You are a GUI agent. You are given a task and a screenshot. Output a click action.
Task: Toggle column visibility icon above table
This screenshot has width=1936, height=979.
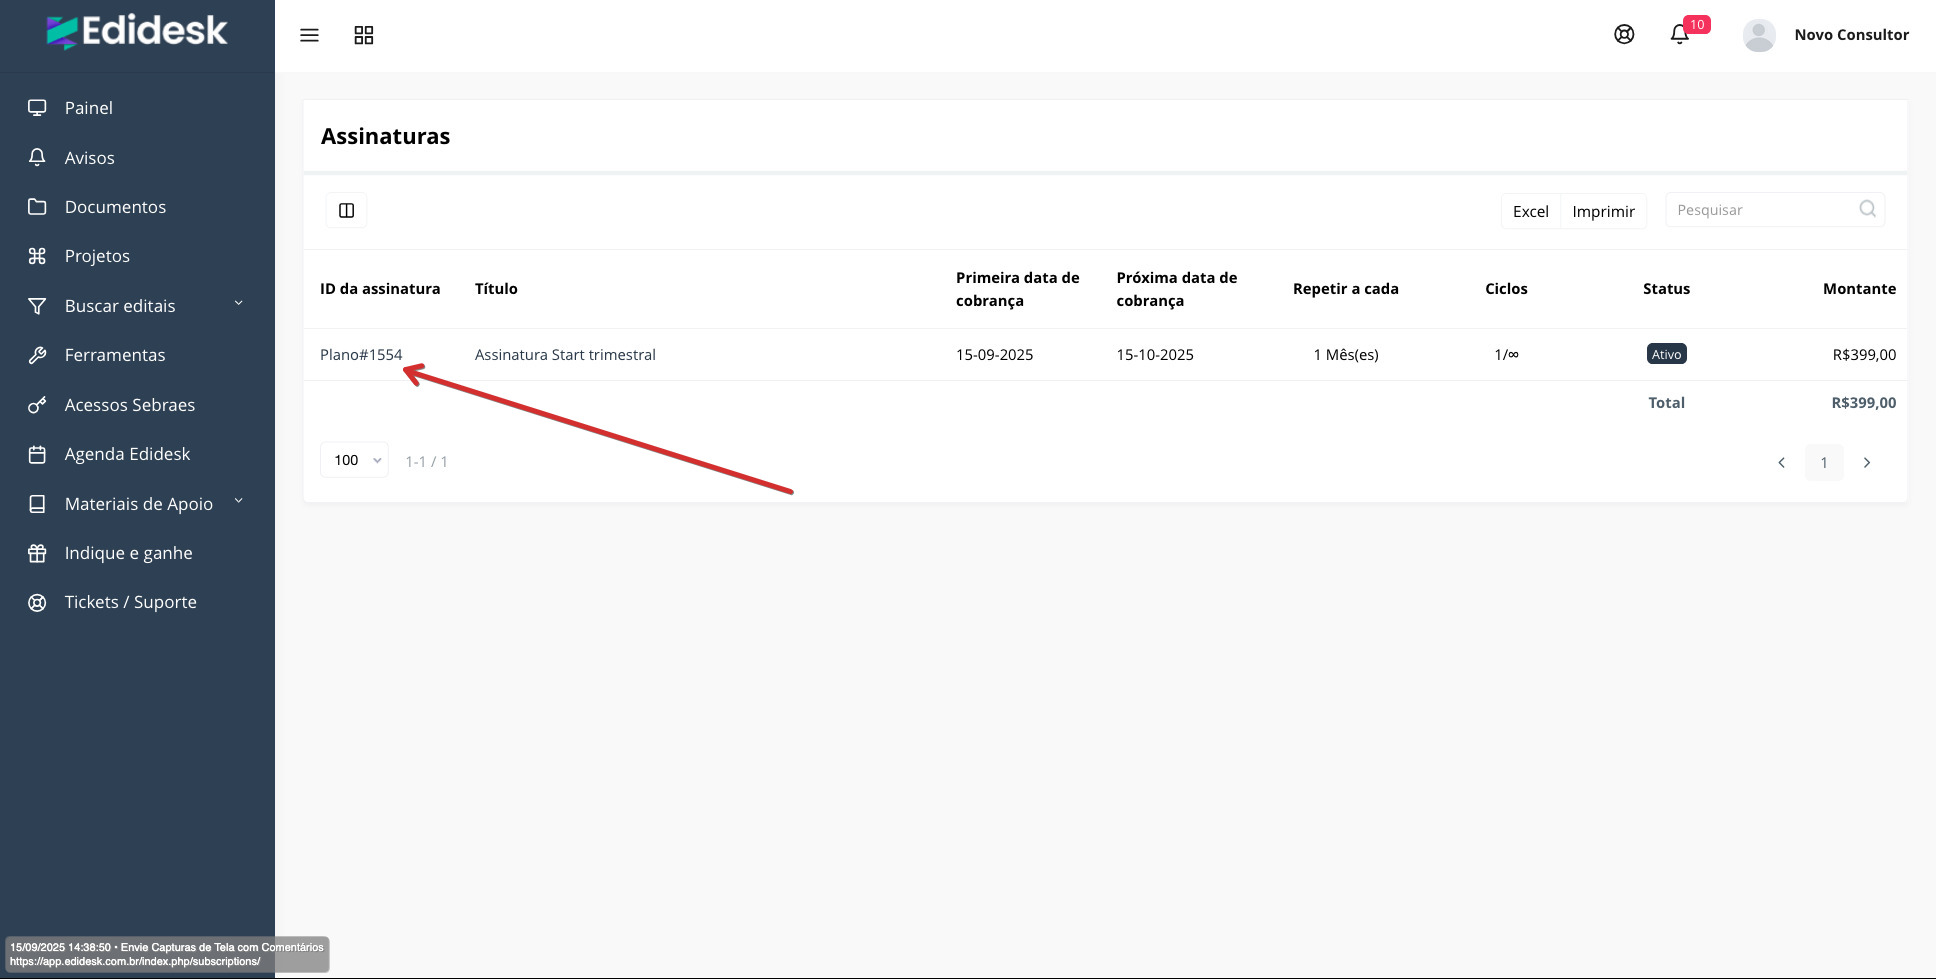coord(346,210)
